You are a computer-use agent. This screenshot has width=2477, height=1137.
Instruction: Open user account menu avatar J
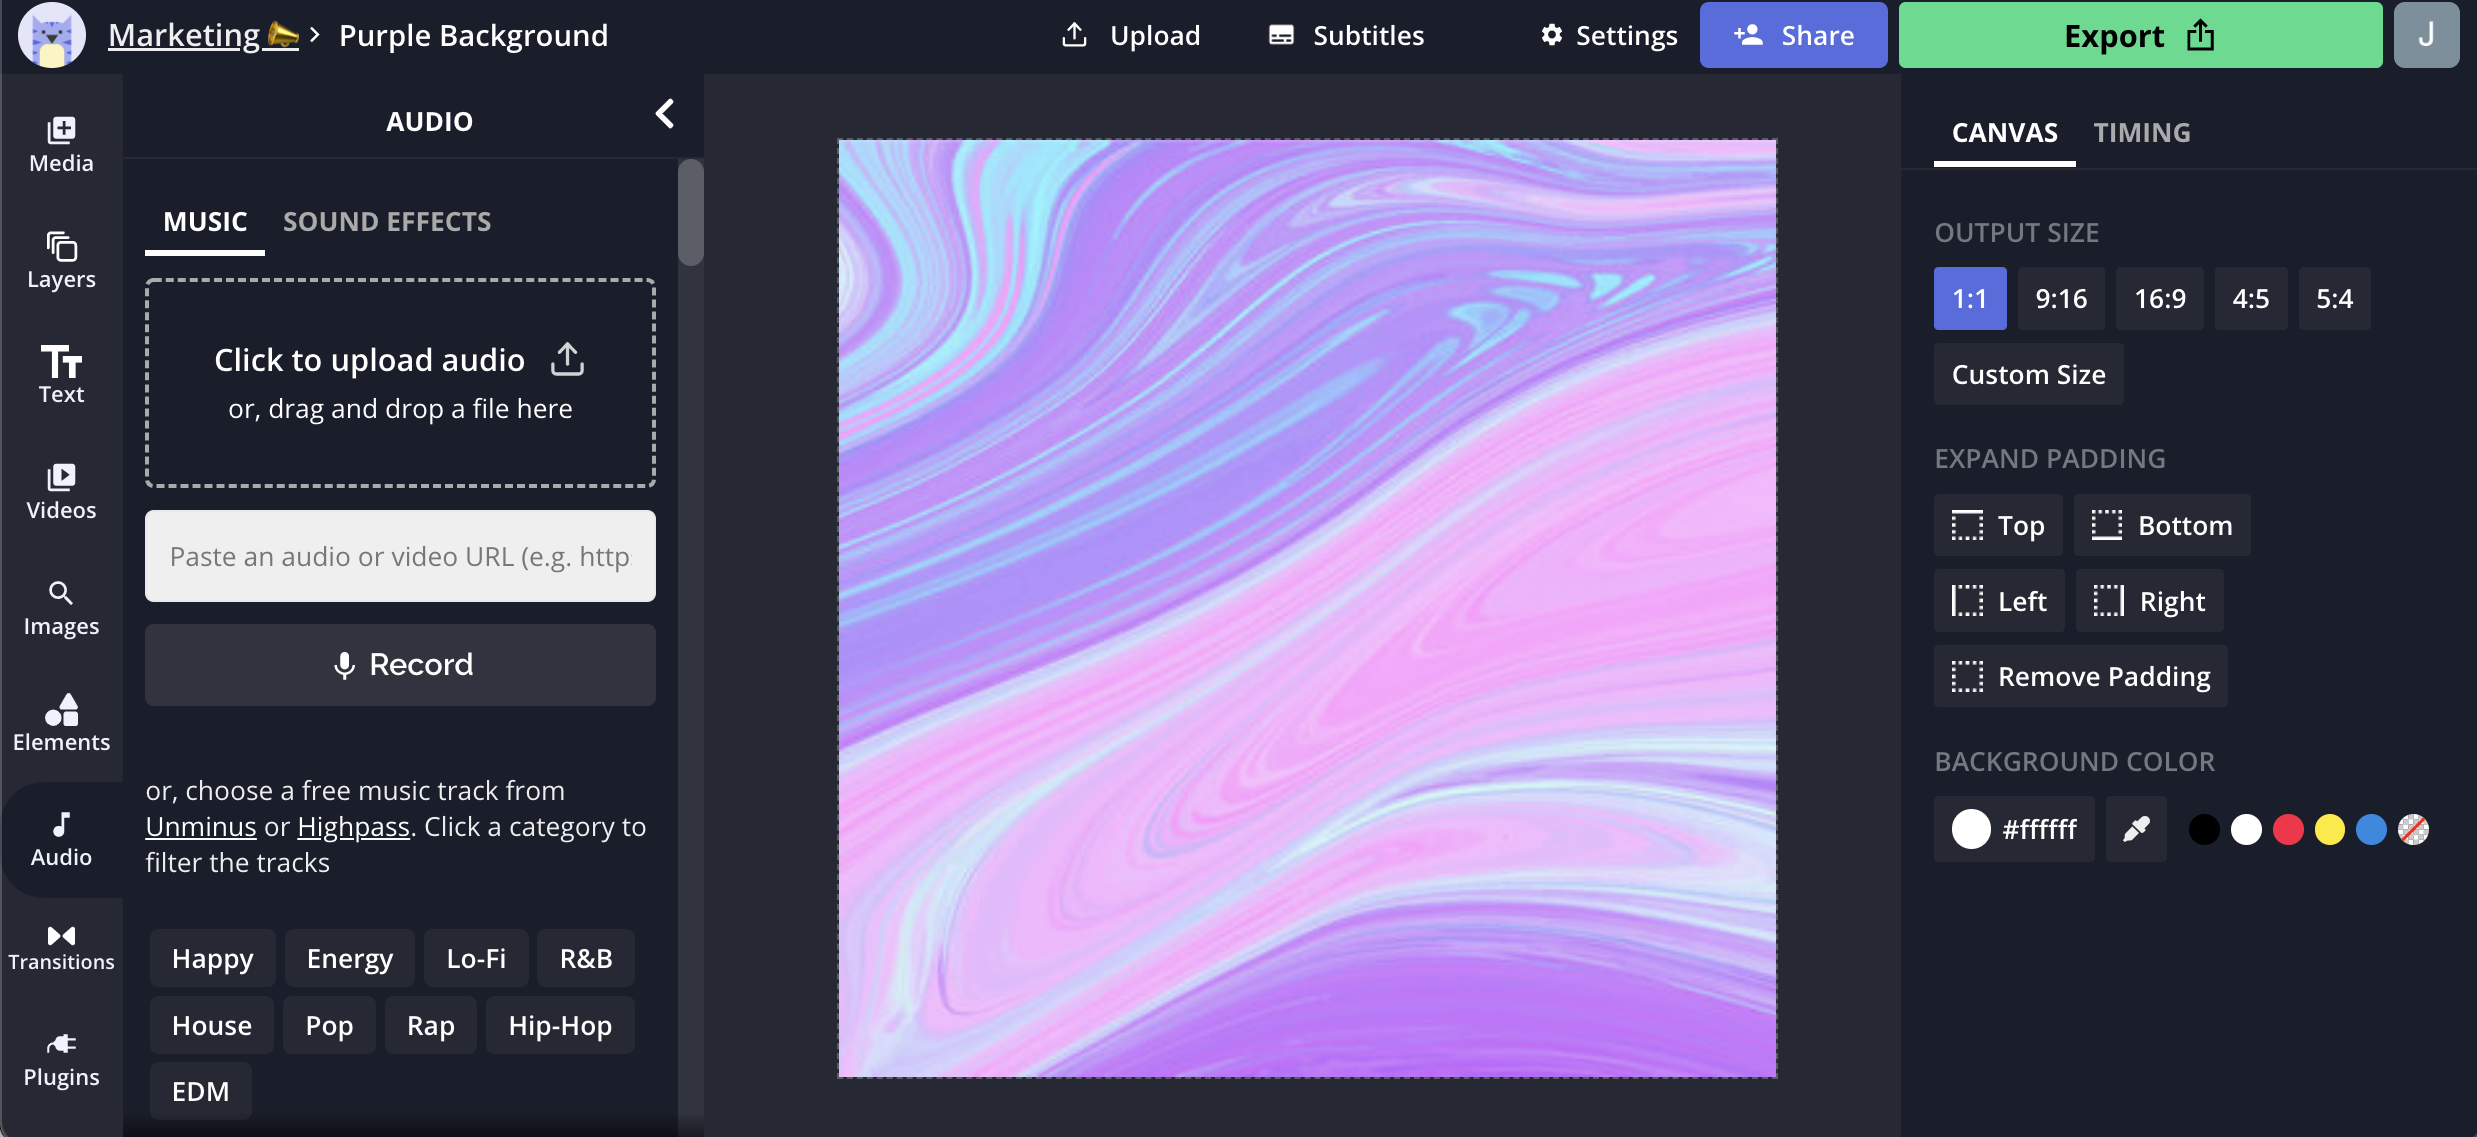click(x=2425, y=36)
